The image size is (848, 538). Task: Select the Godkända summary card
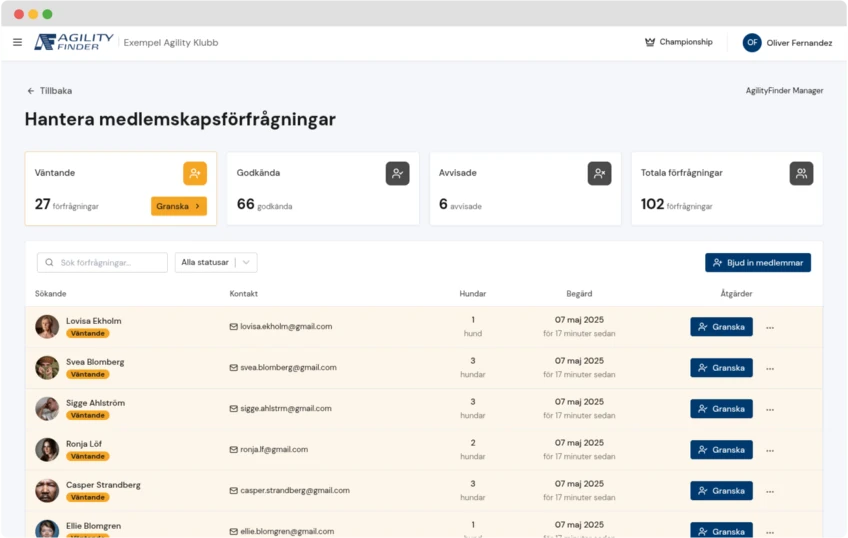[x=322, y=188]
